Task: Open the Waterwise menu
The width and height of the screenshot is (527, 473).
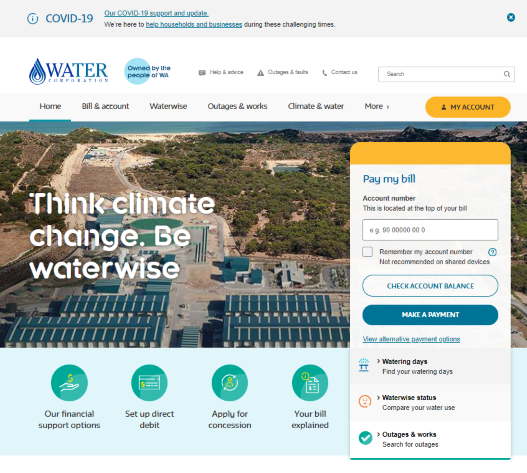Action: click(168, 106)
